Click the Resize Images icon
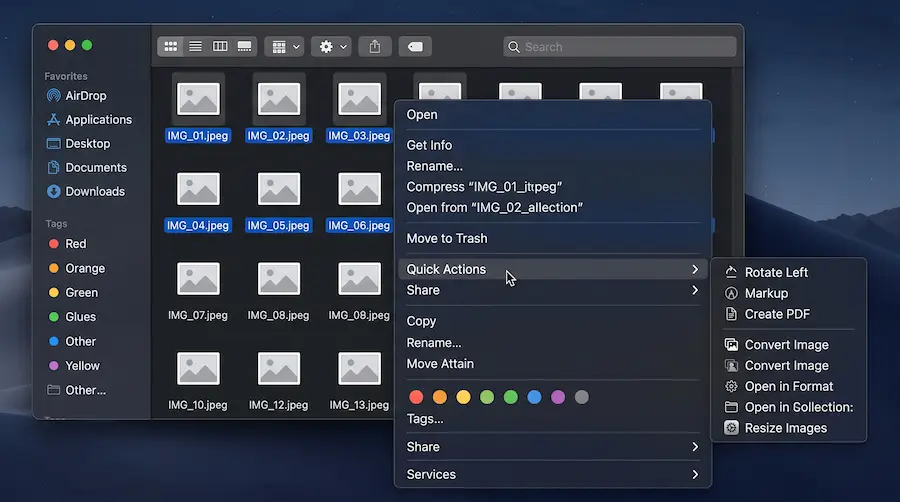 click(731, 428)
